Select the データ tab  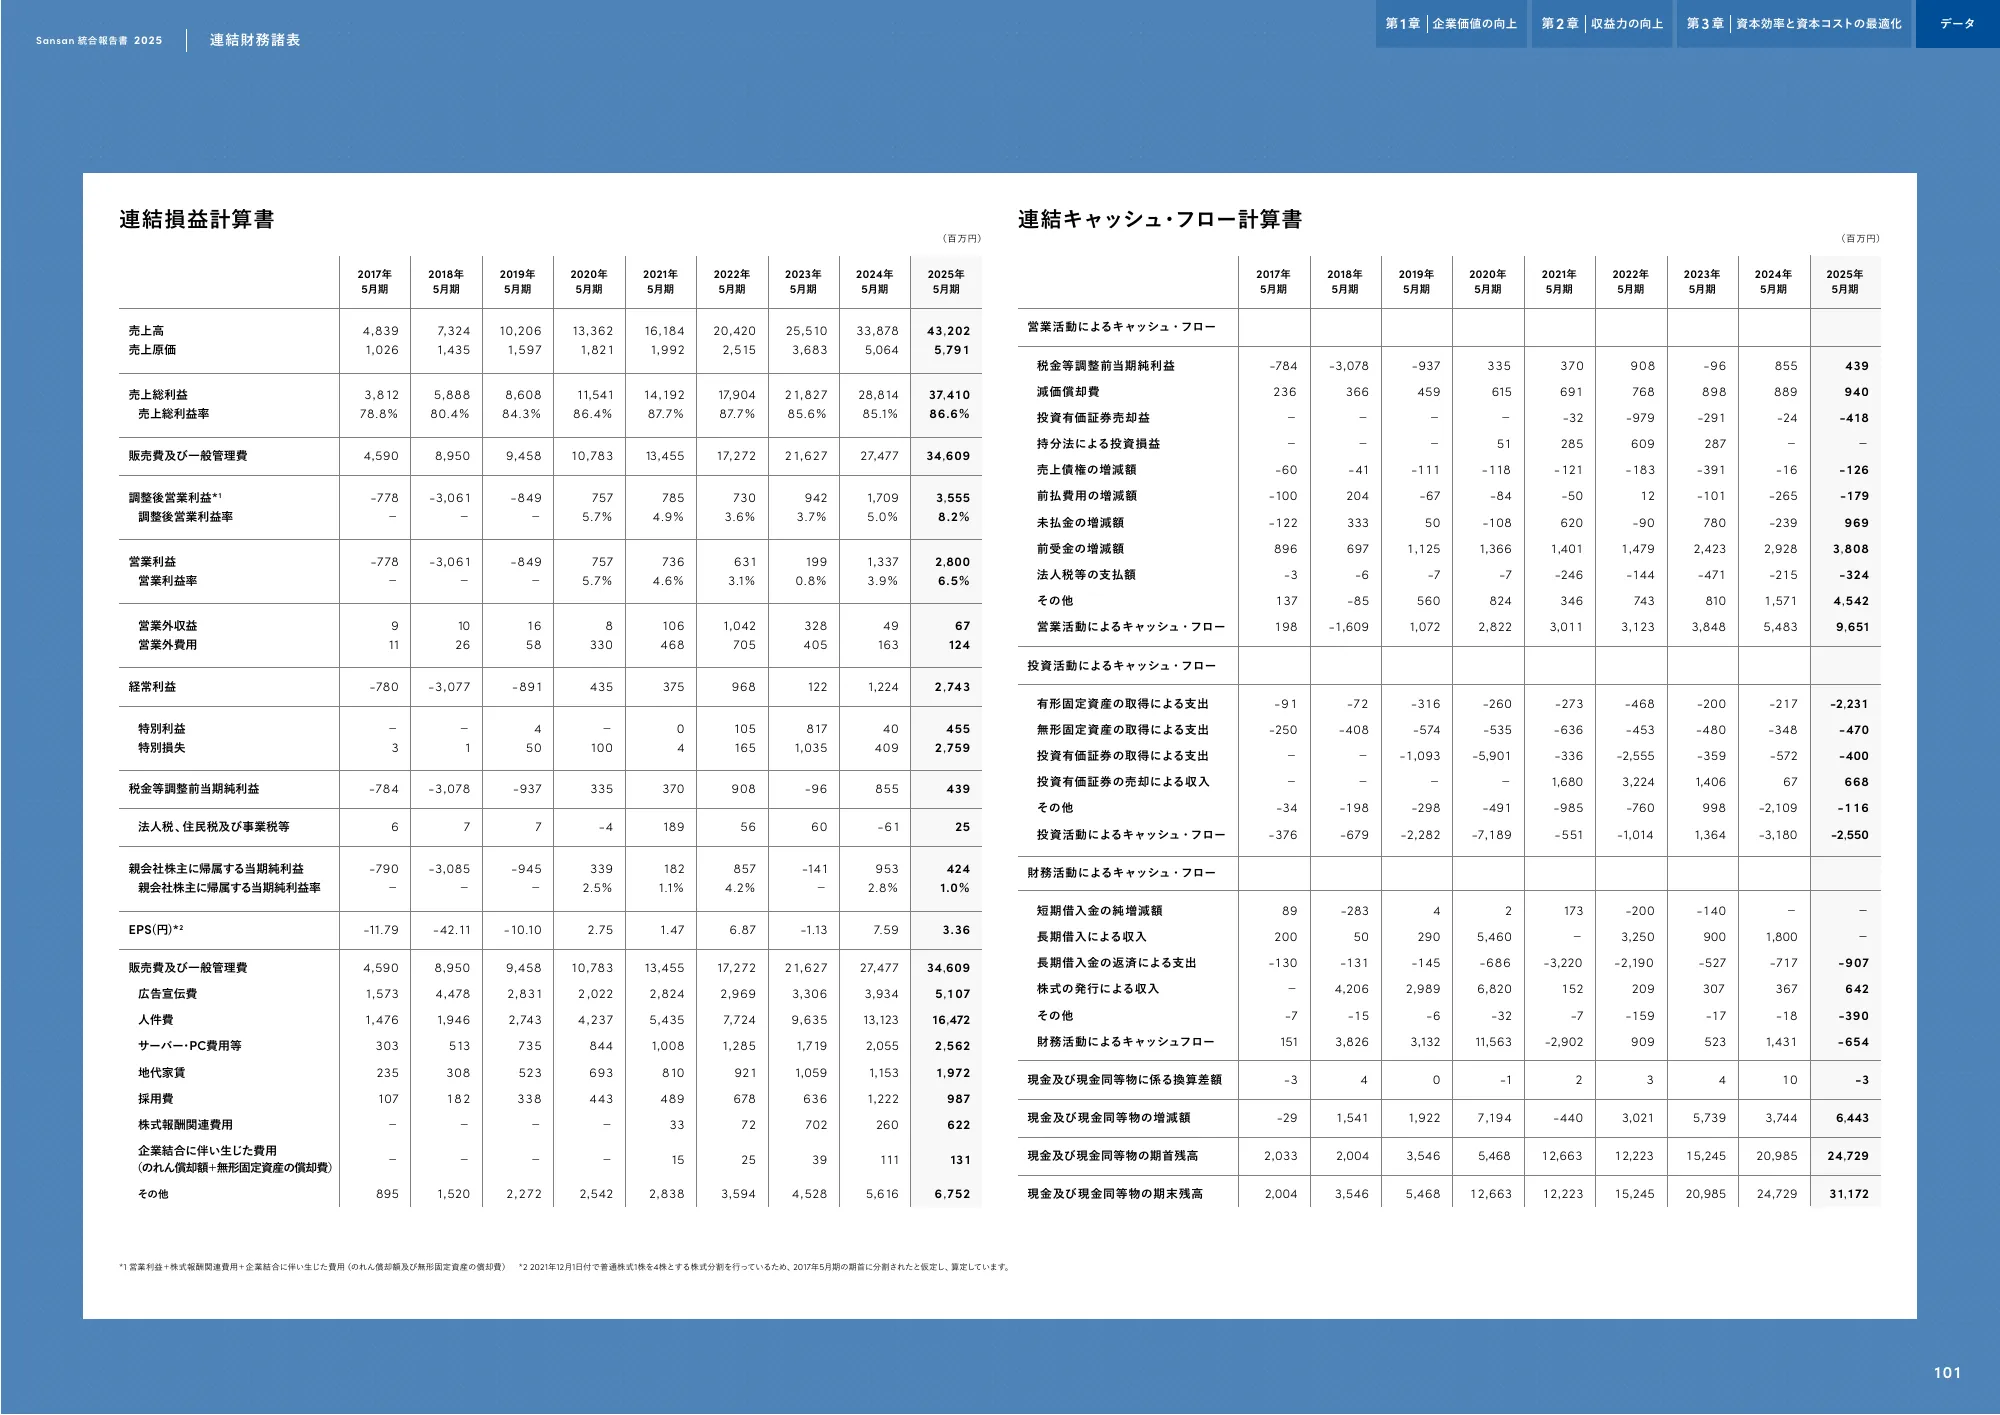1957,24
